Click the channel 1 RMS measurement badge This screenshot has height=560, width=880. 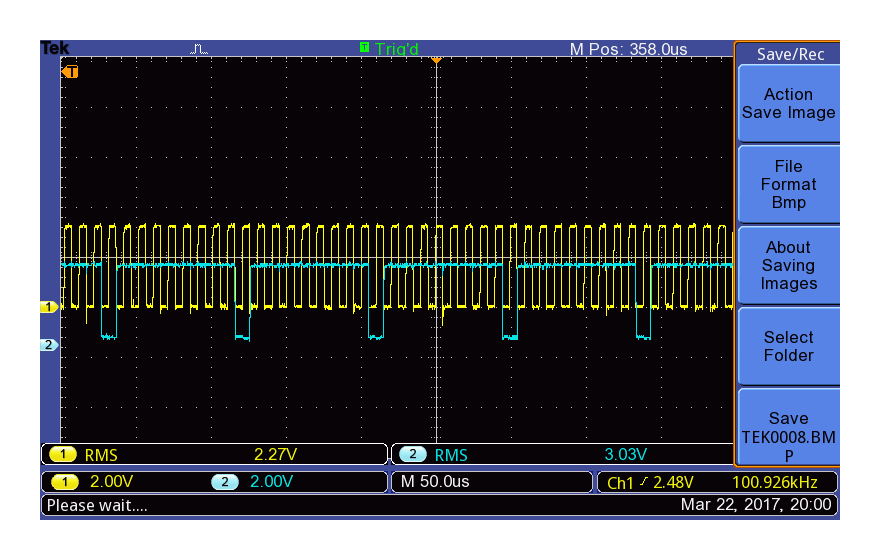(63, 454)
